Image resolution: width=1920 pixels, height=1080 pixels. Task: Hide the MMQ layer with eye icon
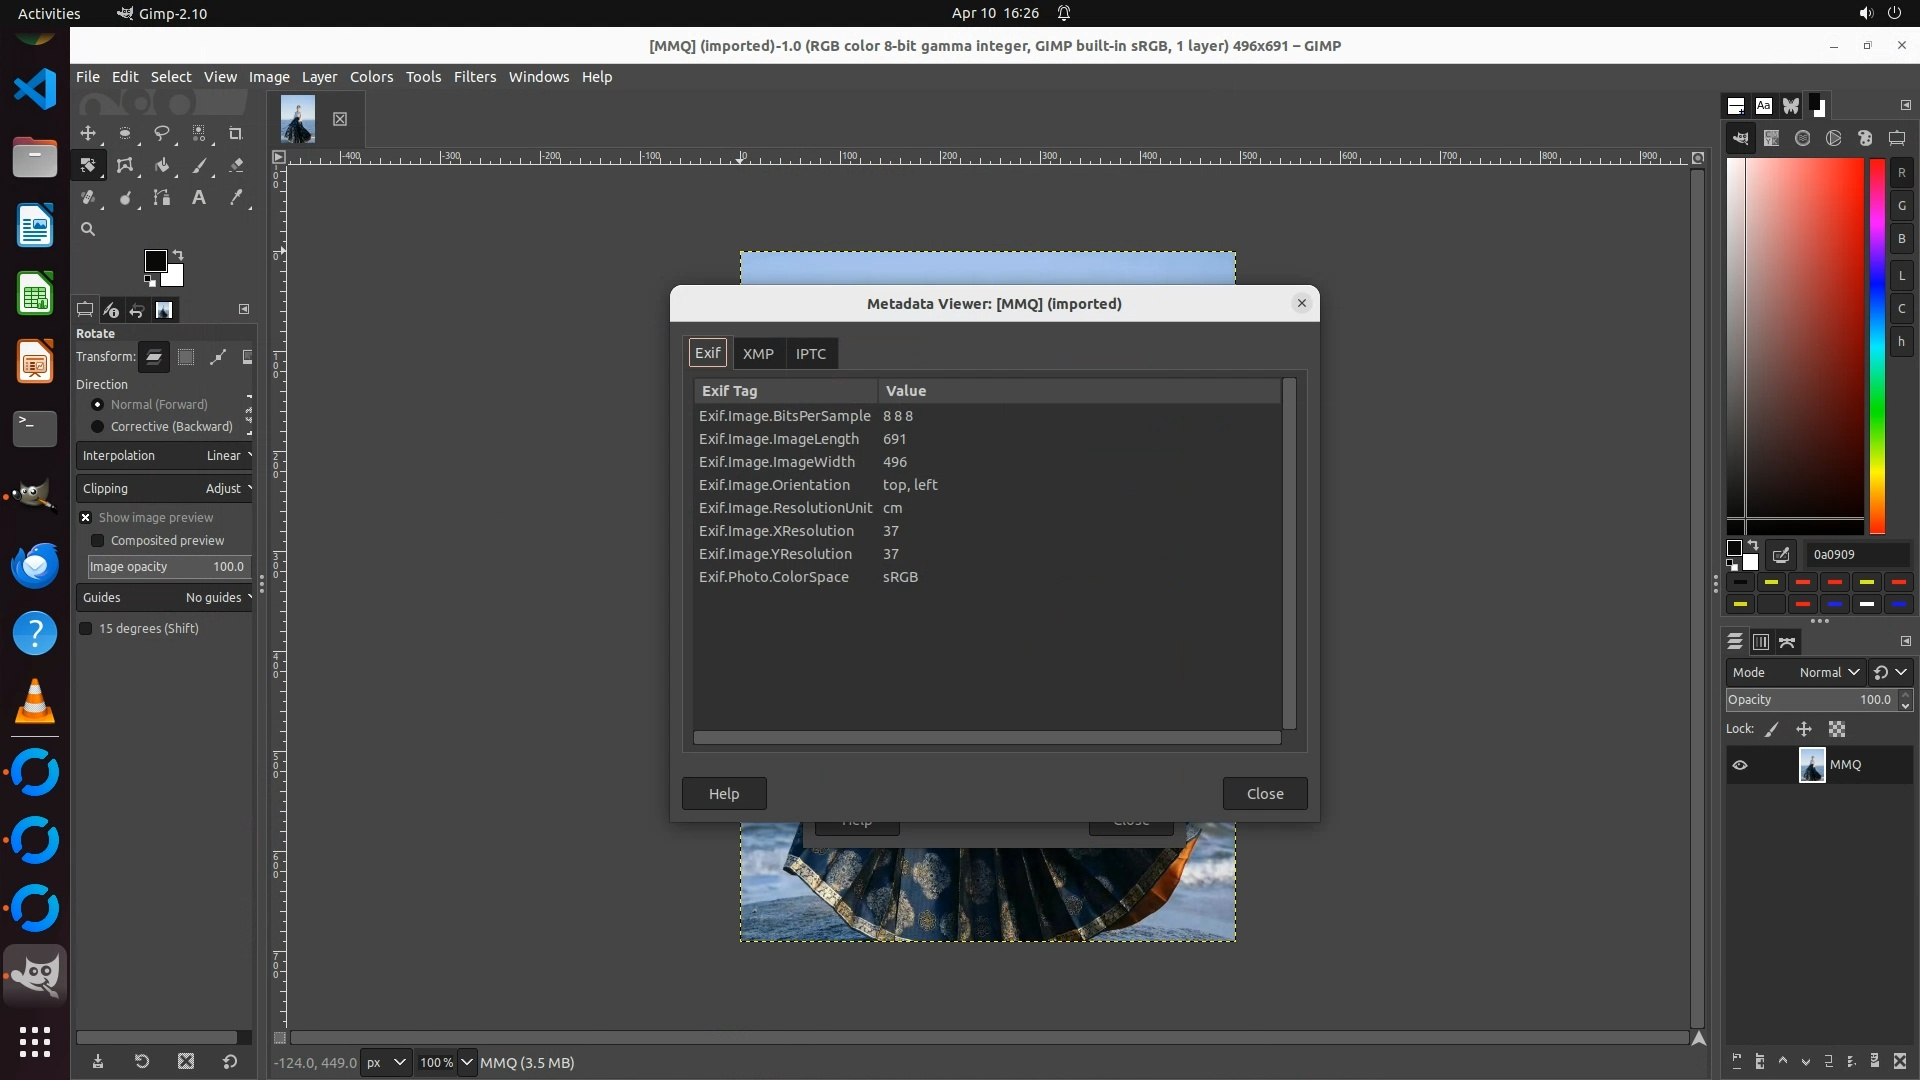click(x=1740, y=765)
